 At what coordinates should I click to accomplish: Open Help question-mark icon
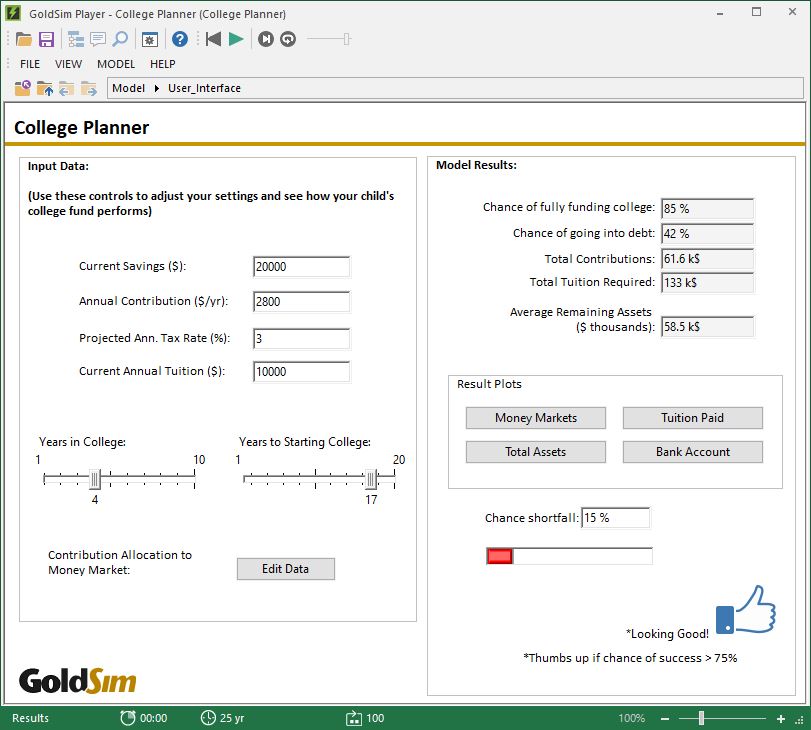[x=179, y=39]
